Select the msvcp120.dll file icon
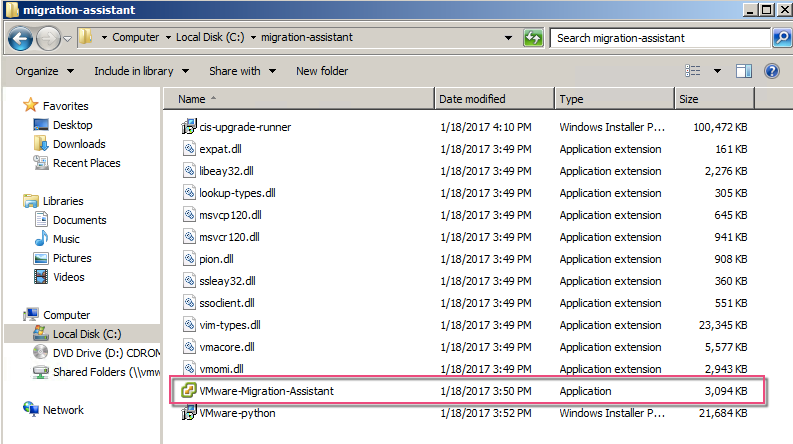This screenshot has width=793, height=444. pyautogui.click(x=189, y=214)
